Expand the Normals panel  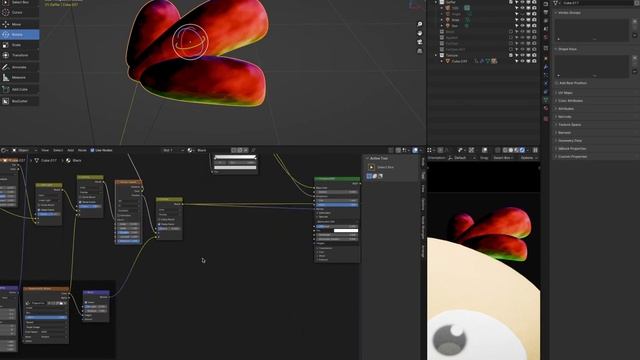(565, 117)
